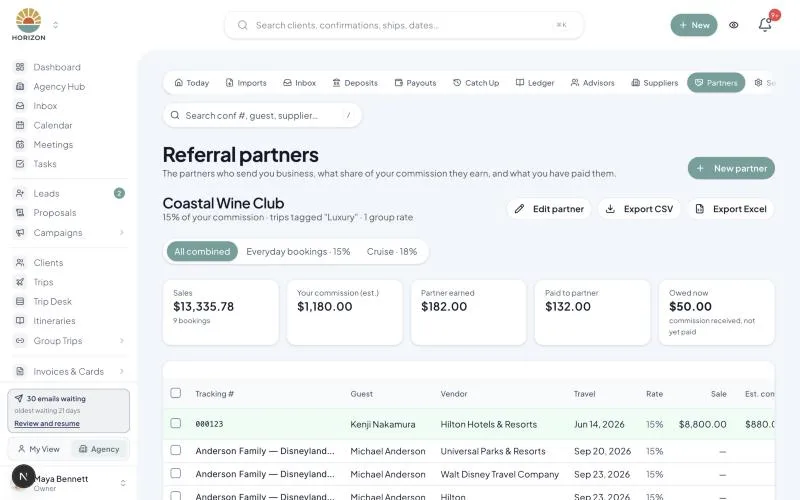Click the New partner button
Screen dimensions: 800x500
(x=731, y=168)
